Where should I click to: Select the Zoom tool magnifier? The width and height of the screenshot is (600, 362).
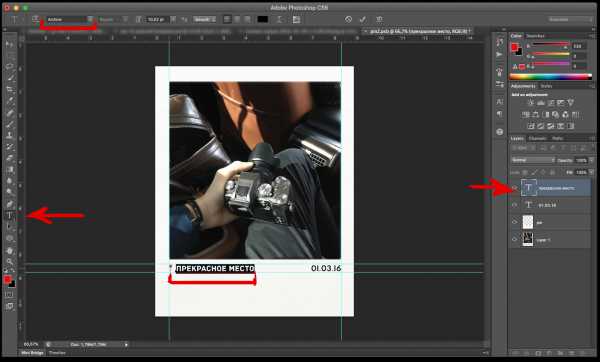[10, 262]
